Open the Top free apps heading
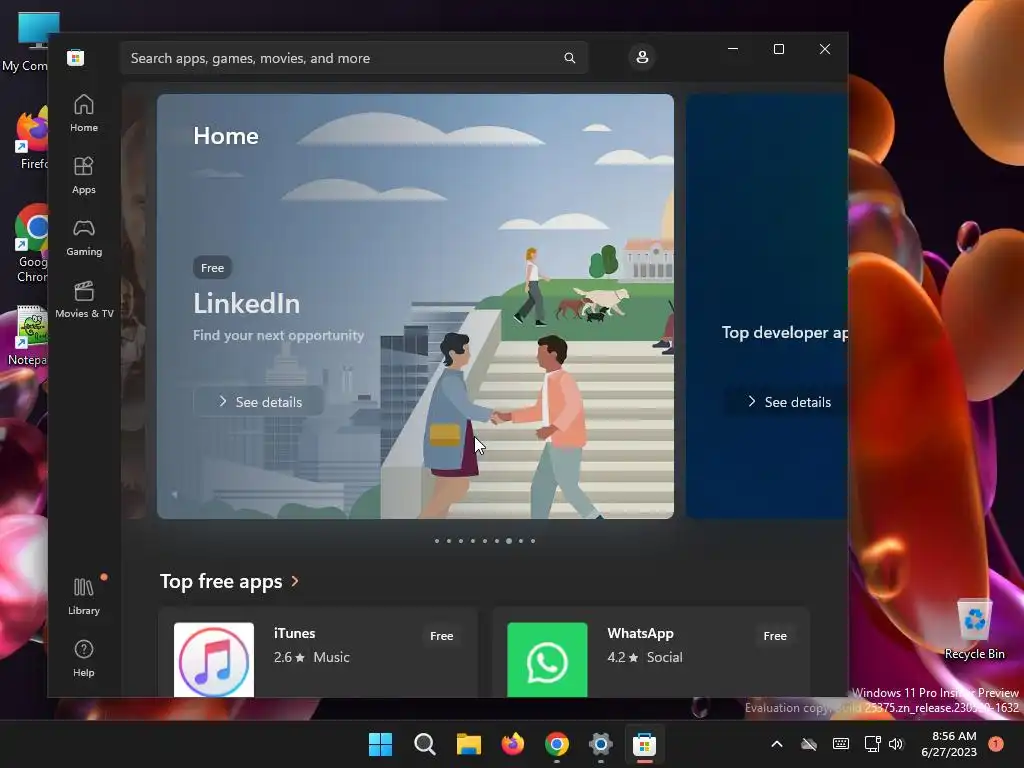 tap(221, 581)
